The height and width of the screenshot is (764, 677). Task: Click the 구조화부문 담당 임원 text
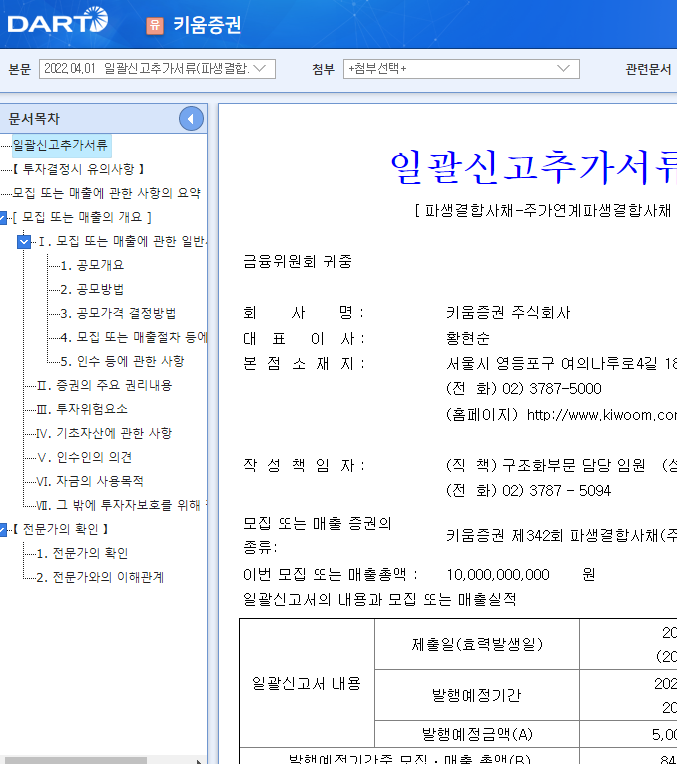coord(574,465)
